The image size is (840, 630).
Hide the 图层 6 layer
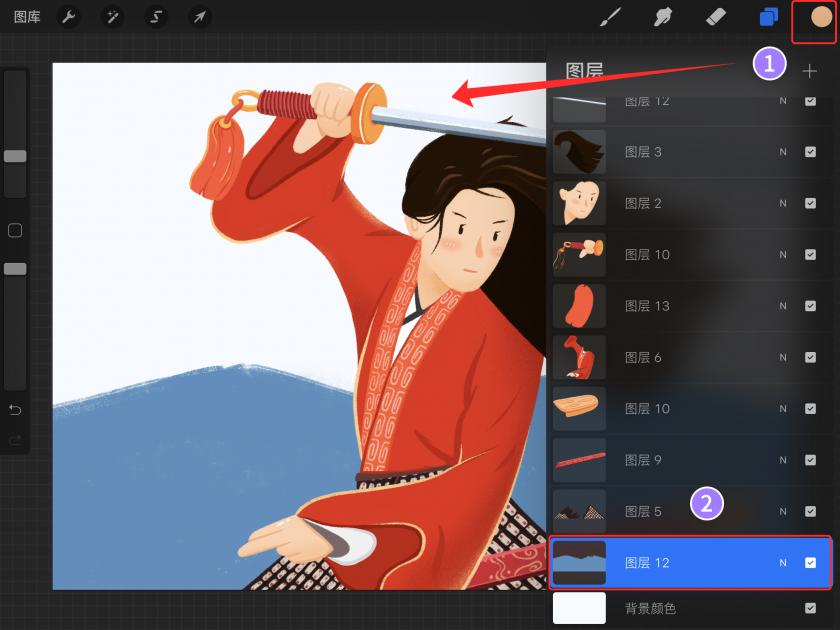click(810, 357)
